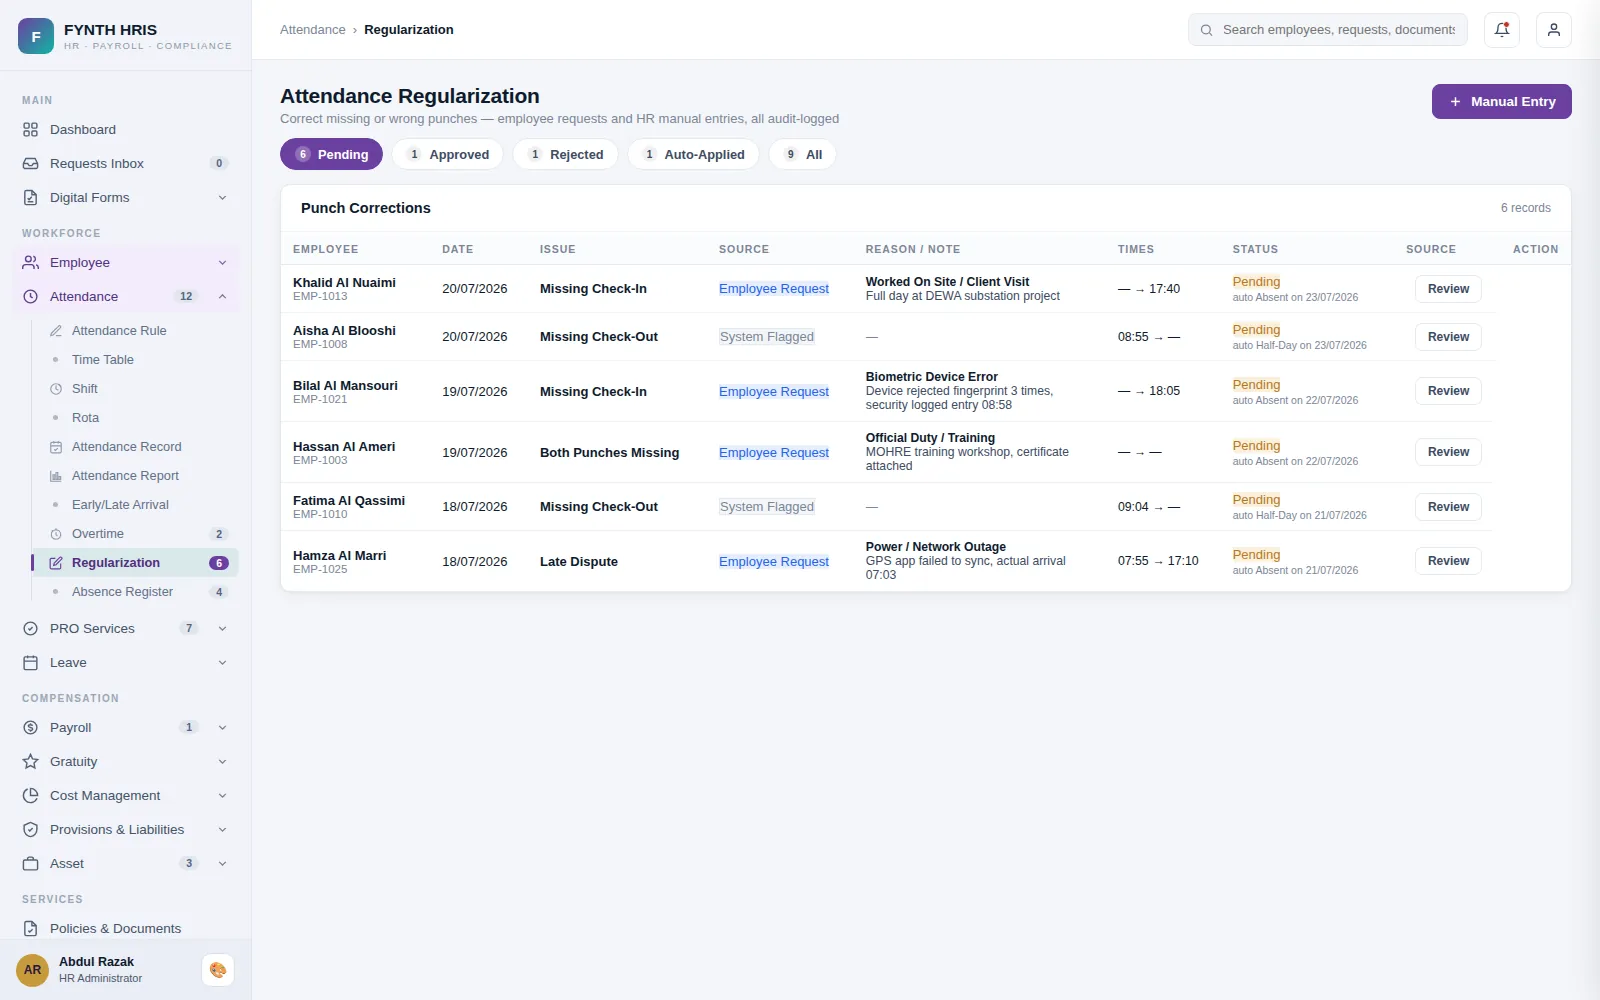Click the Gratuity star icon
The image size is (1600, 1000).
[31, 762]
